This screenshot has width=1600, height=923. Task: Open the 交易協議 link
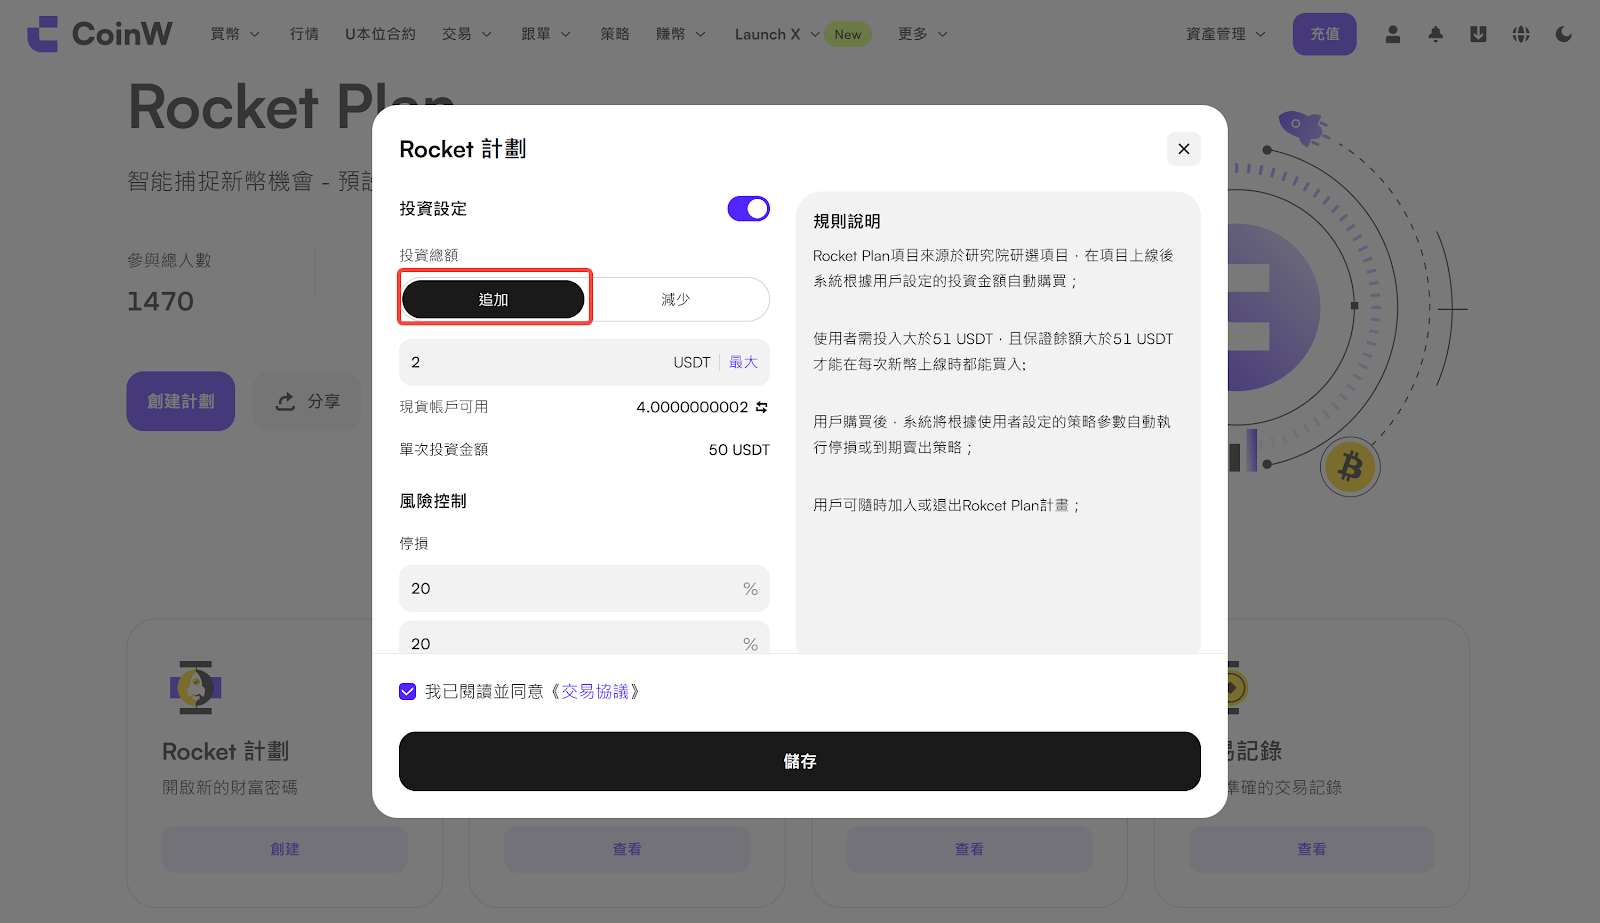point(595,691)
